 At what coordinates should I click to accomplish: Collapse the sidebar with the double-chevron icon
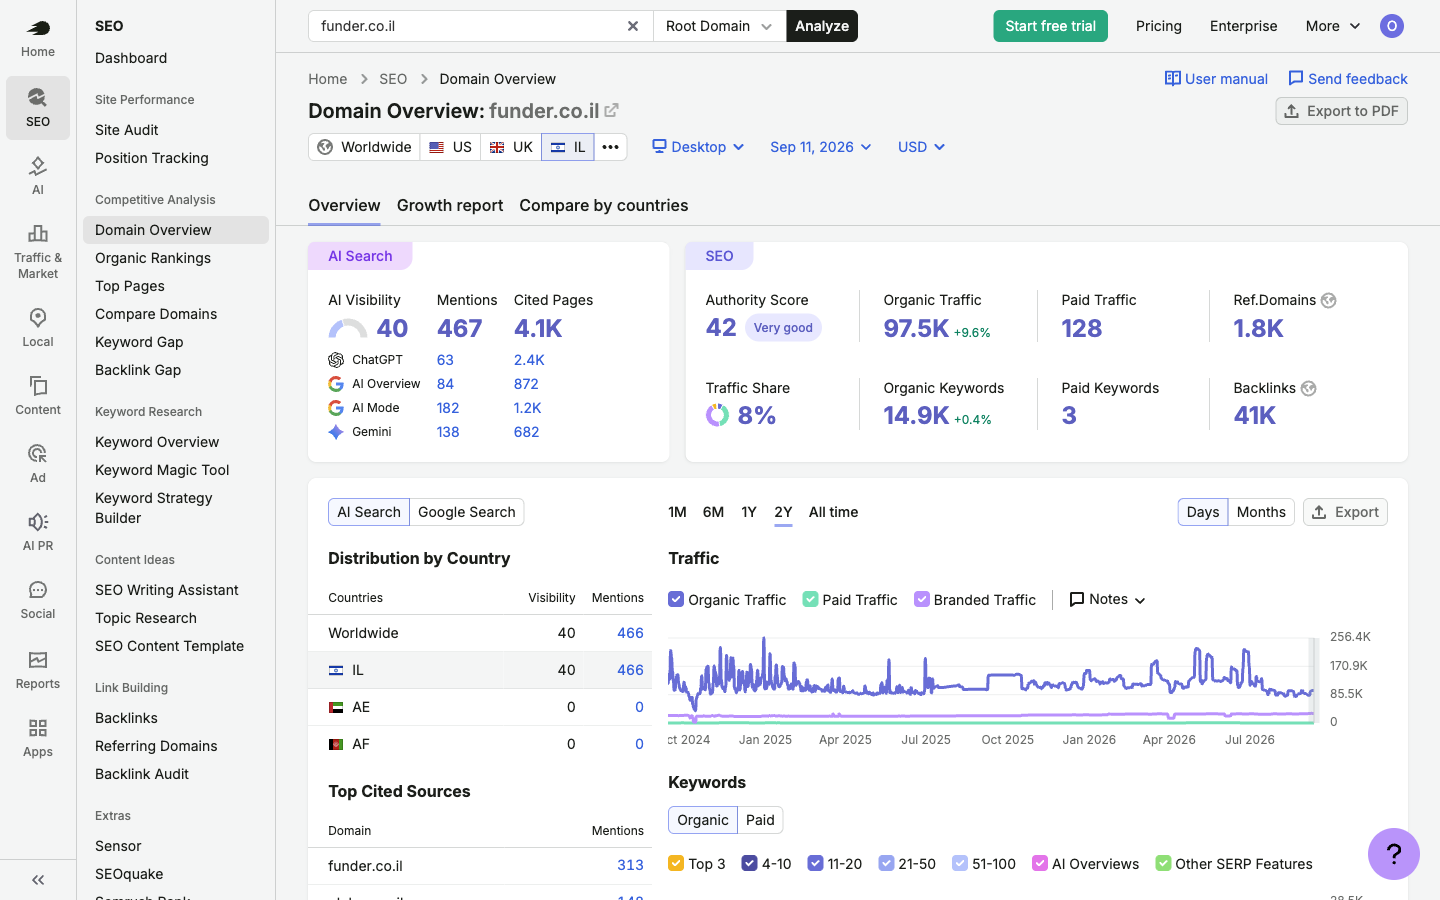pos(38,880)
